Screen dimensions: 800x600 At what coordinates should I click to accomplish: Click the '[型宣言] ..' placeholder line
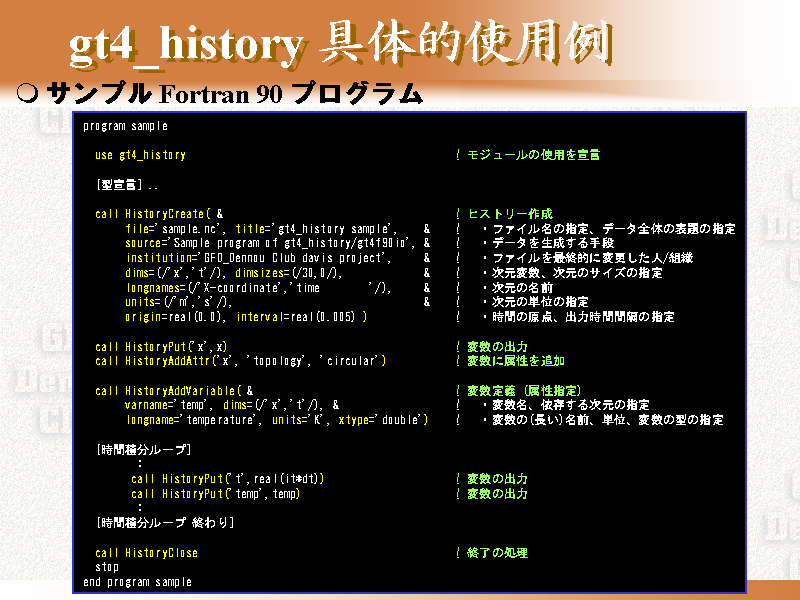click(127, 185)
